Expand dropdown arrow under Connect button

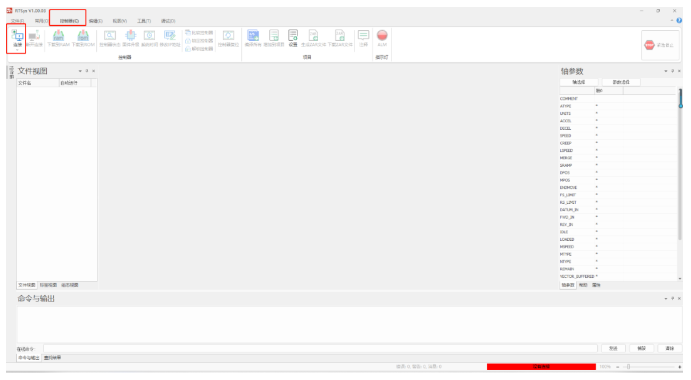tap(17, 49)
